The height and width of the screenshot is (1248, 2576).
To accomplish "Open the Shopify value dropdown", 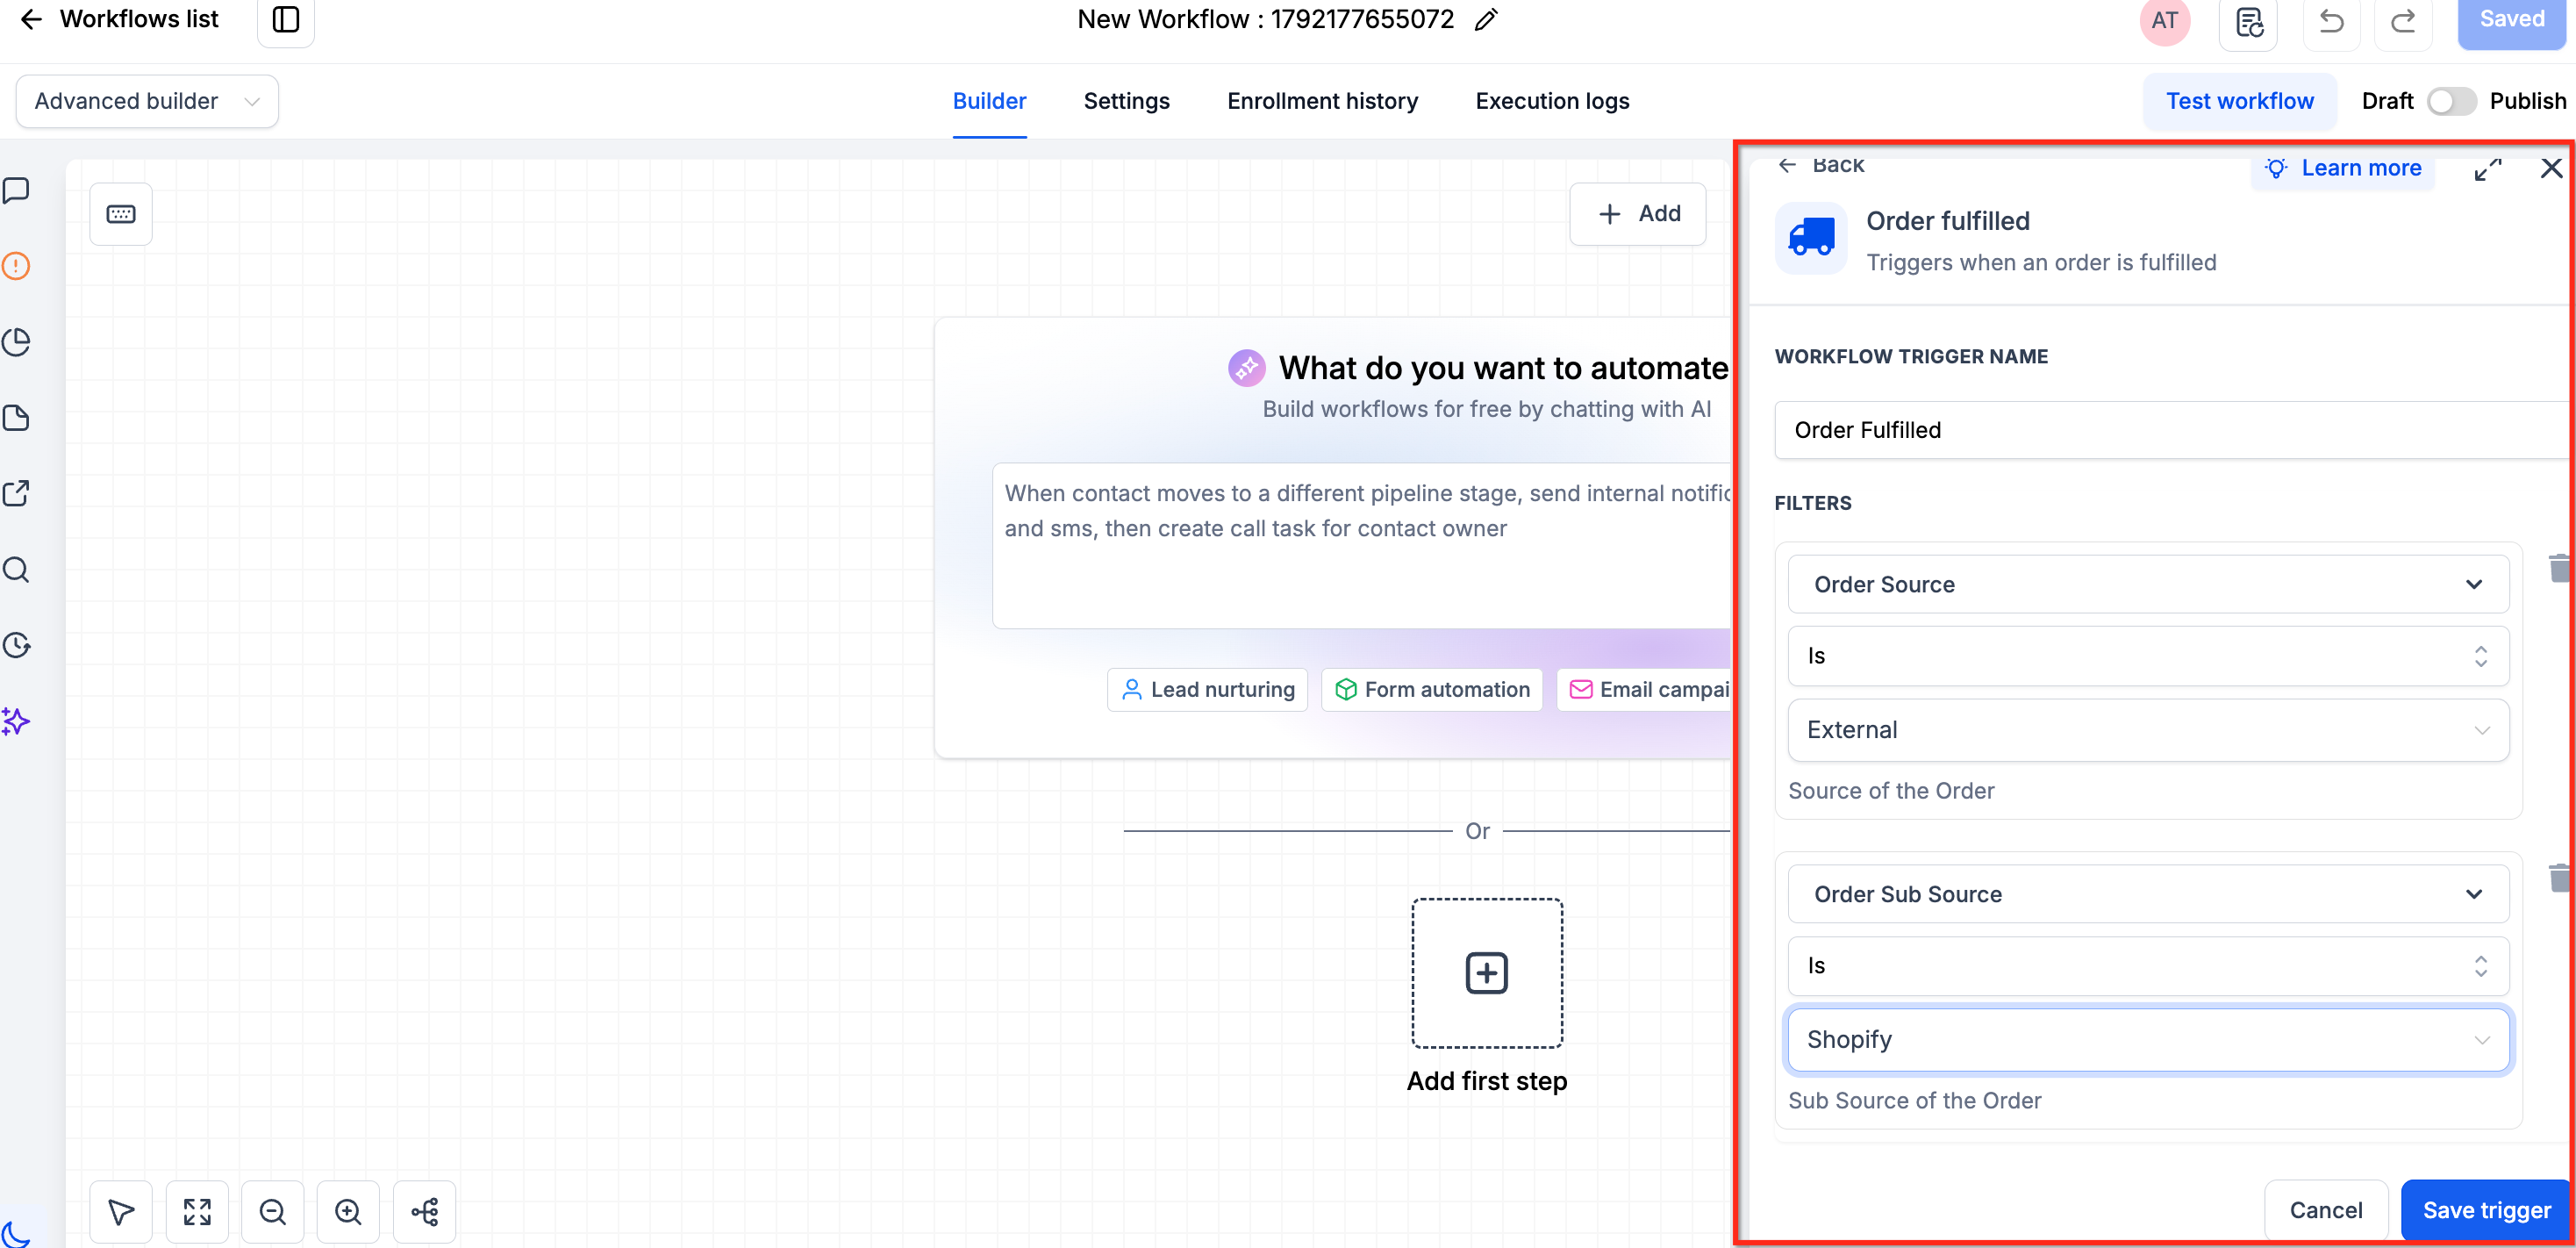I will click(x=2148, y=1040).
